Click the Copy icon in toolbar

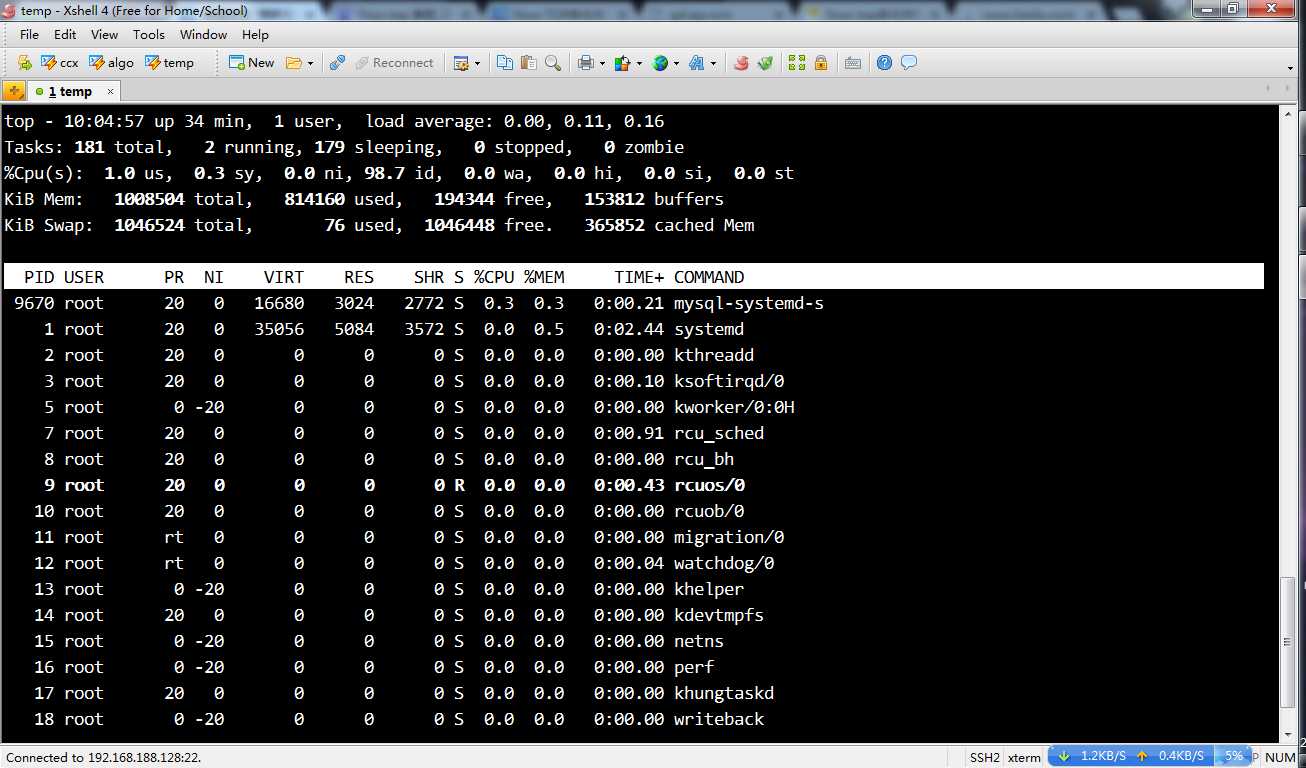coord(505,62)
